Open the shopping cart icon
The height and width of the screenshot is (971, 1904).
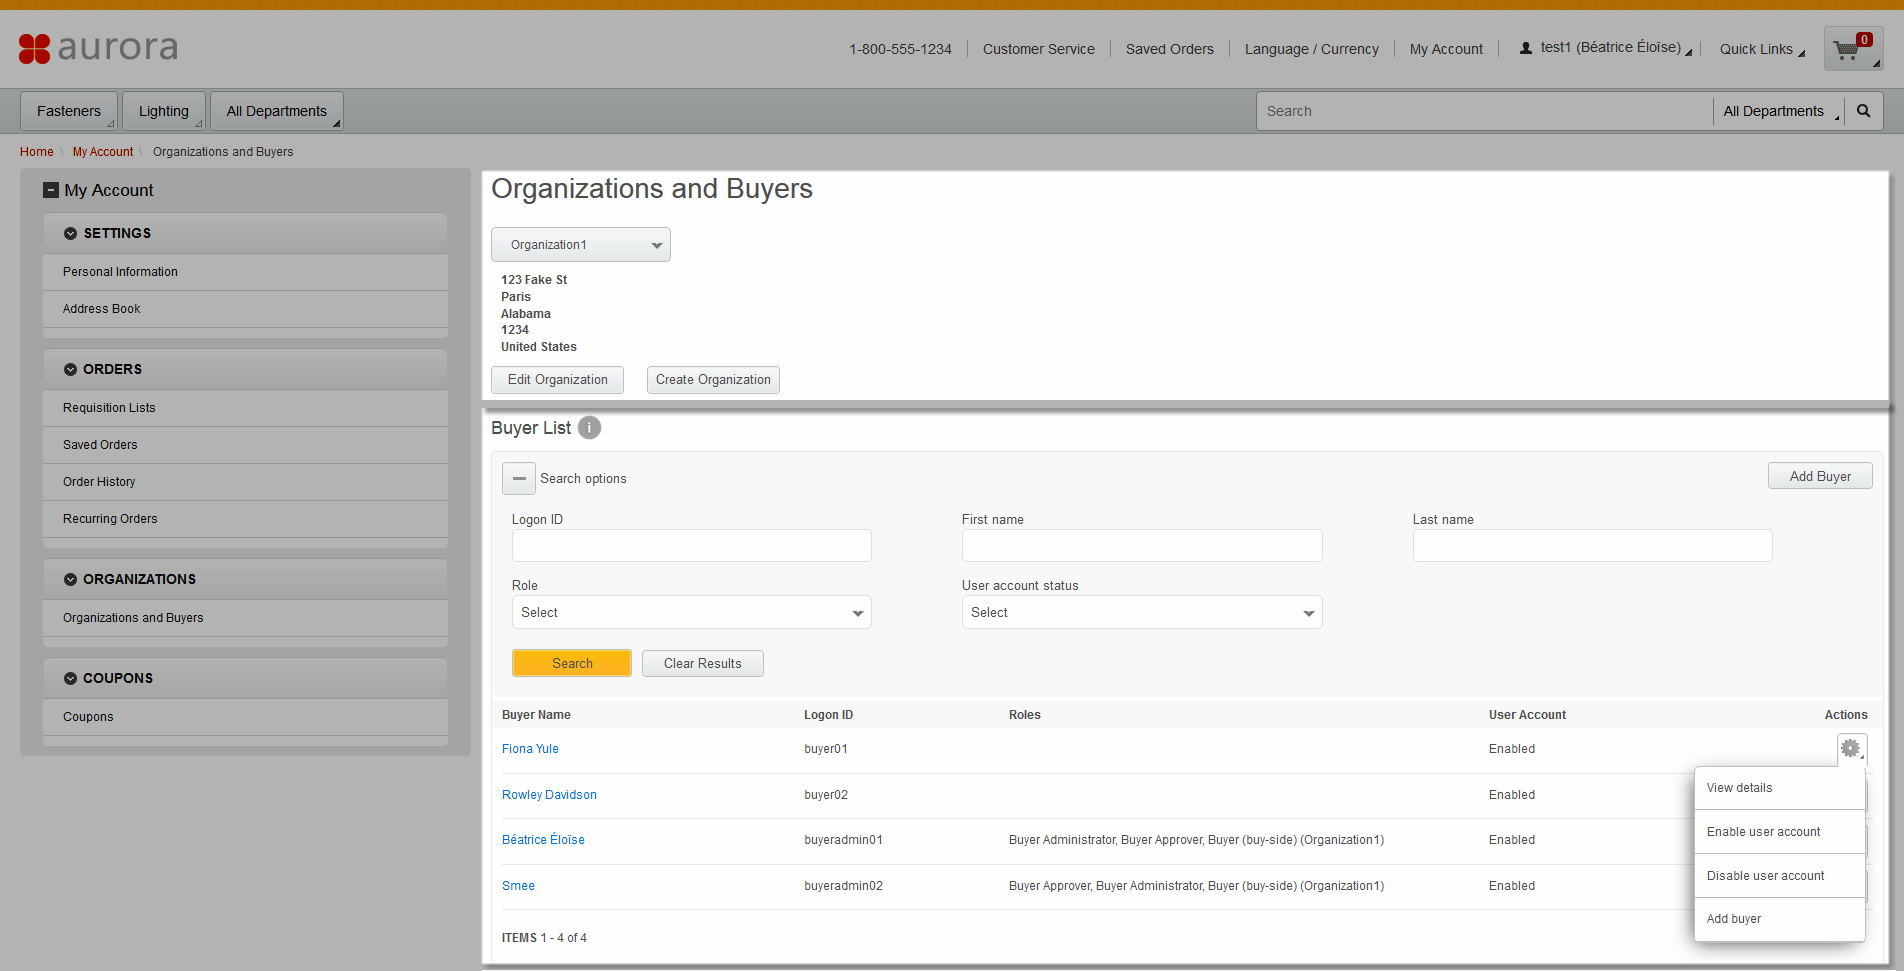(1851, 48)
